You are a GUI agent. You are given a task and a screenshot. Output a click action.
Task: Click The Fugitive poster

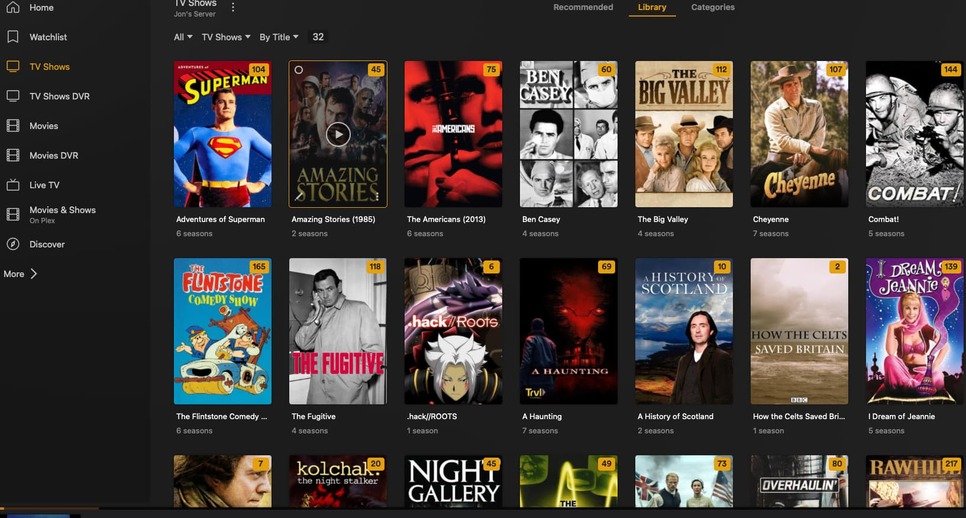pos(338,331)
